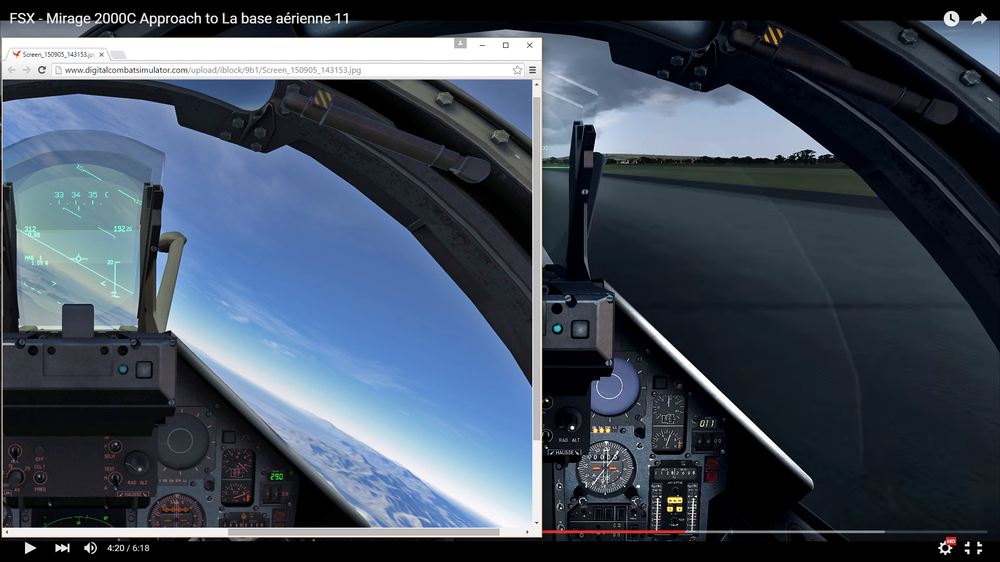The image size is (1000, 562).
Task: Share the video via arrow icon
Action: [x=979, y=18]
